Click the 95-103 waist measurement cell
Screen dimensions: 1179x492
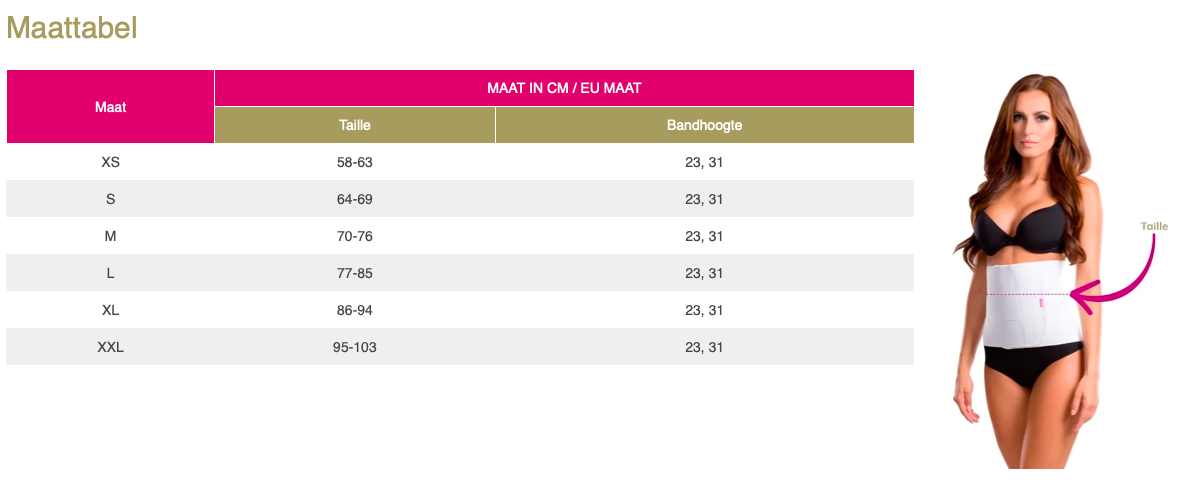point(355,347)
